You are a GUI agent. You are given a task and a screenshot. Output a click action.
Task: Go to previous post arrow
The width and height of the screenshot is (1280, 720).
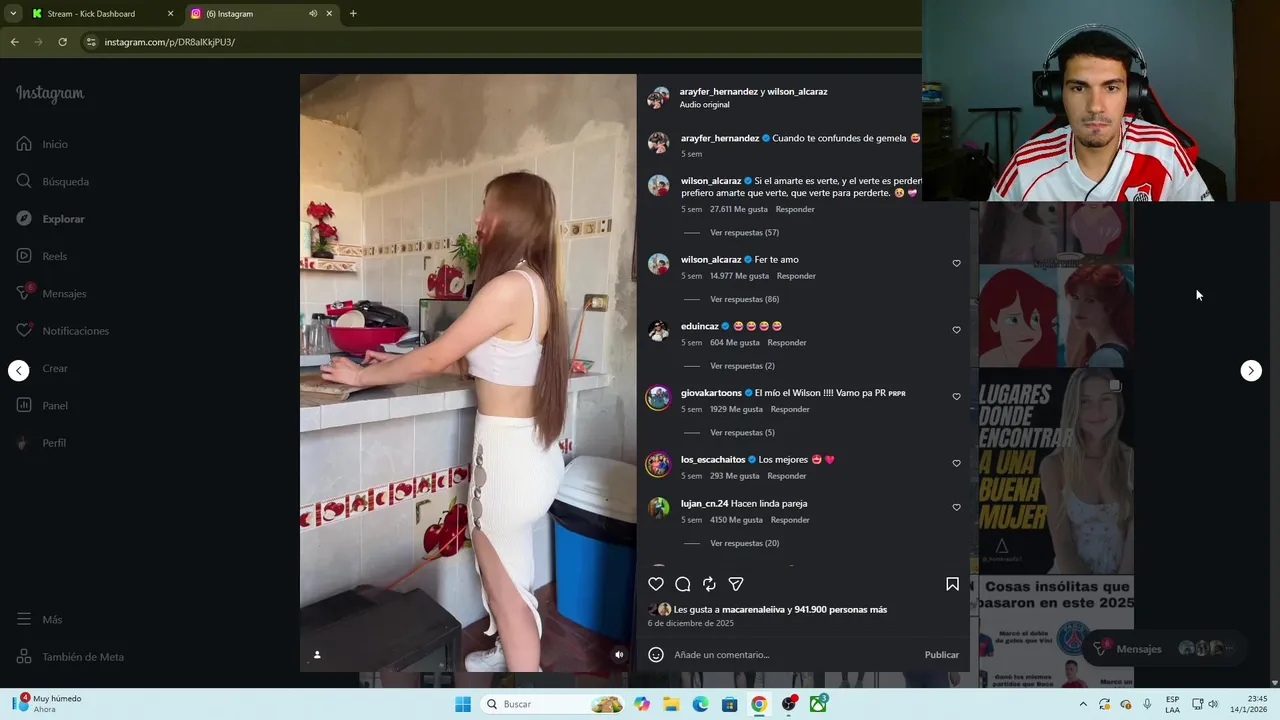coord(19,371)
